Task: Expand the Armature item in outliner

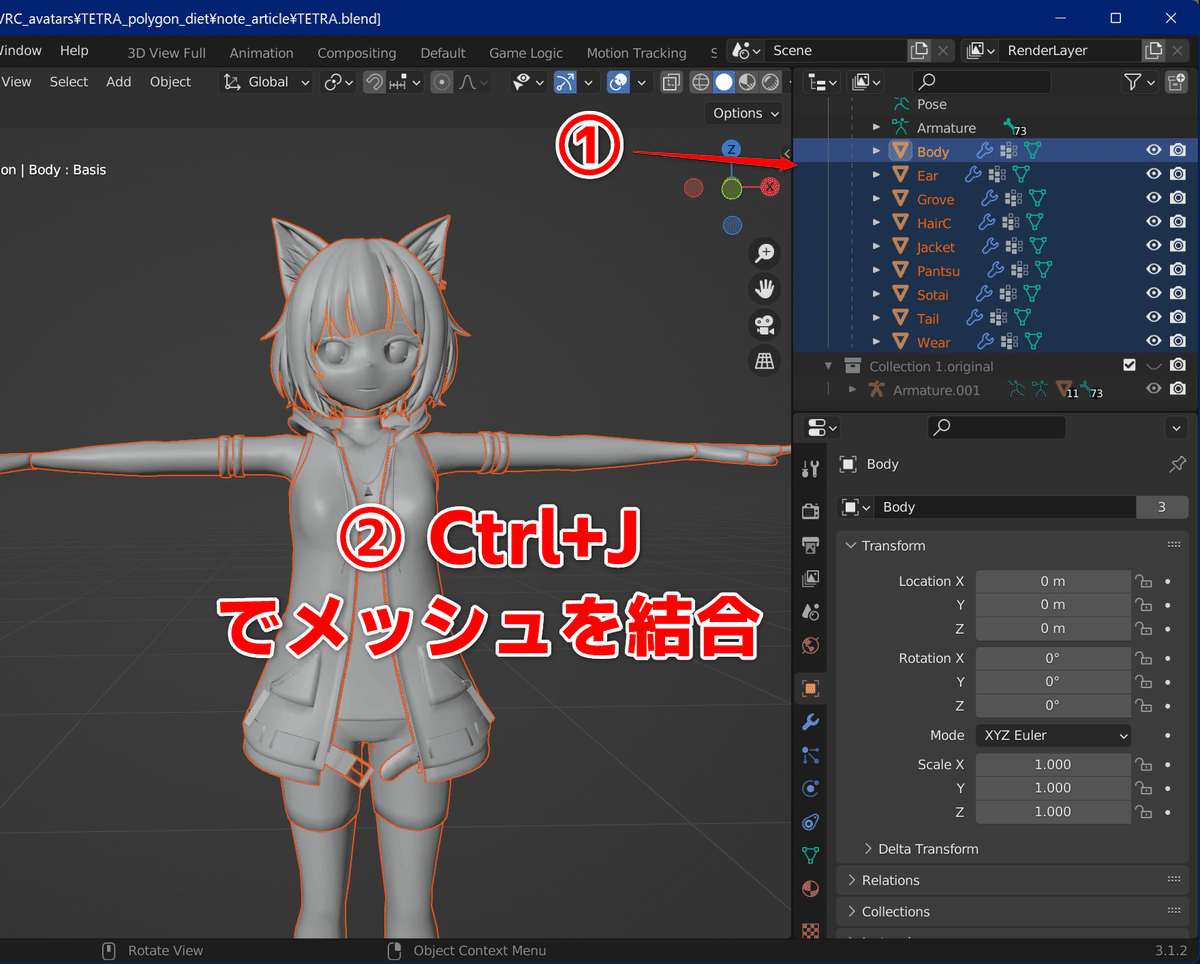Action: pos(876,128)
